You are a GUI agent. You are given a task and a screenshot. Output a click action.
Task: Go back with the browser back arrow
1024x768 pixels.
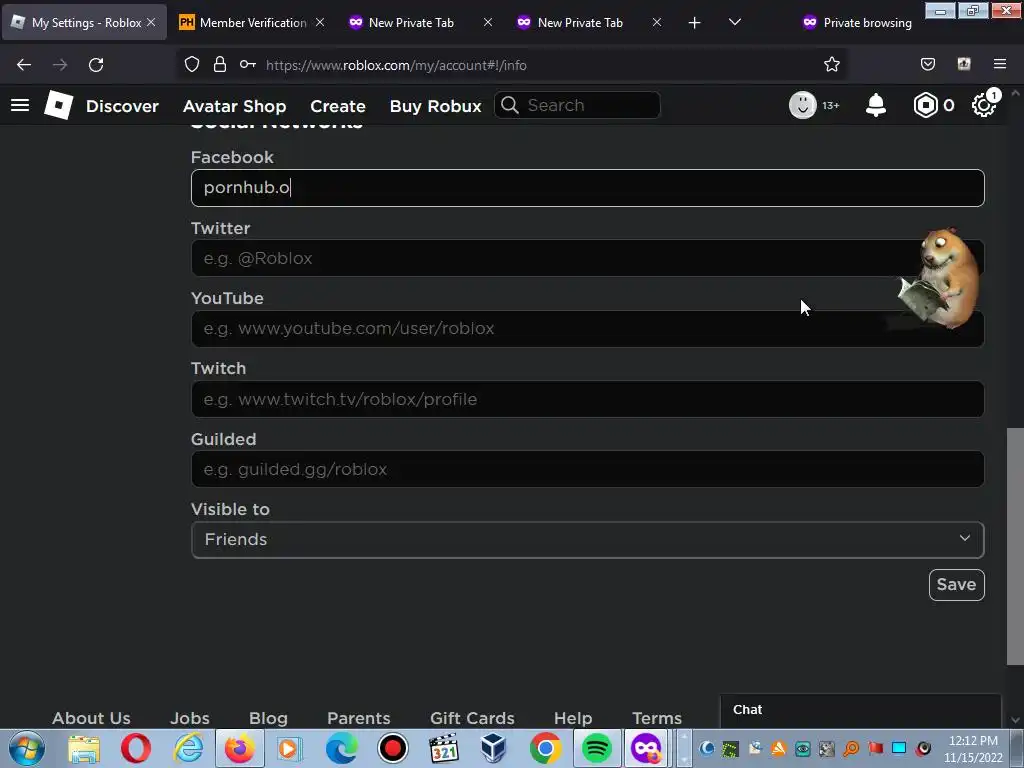coord(24,65)
